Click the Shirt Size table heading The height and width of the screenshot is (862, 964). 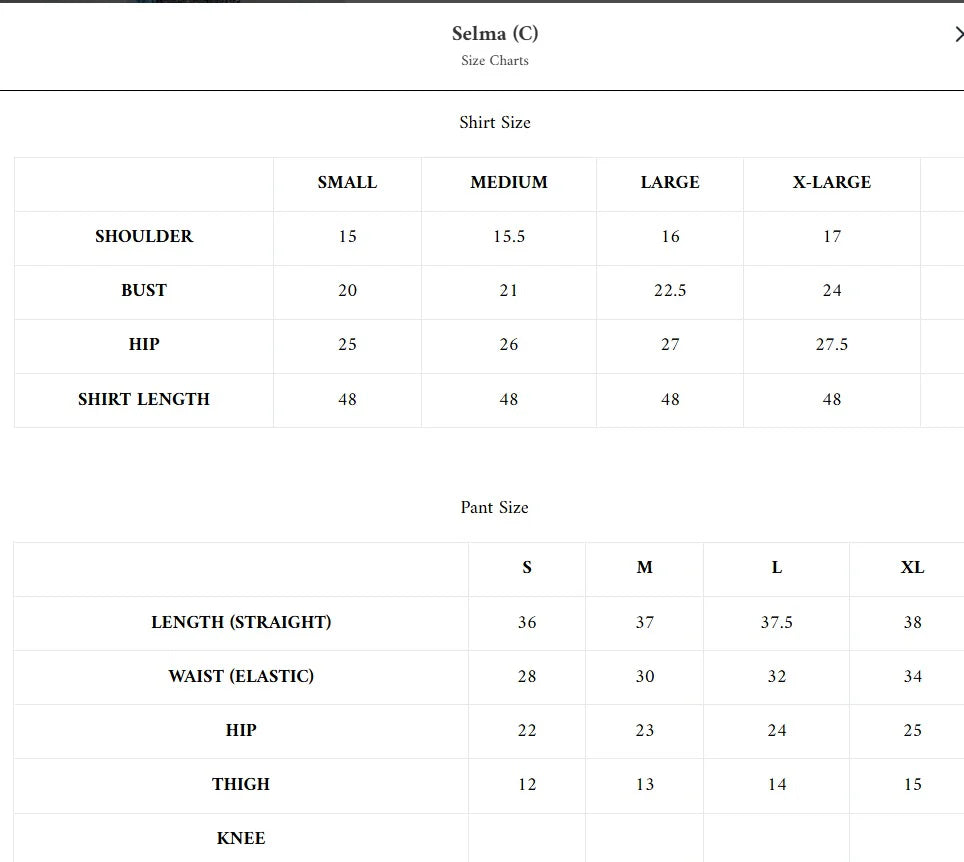click(x=495, y=122)
